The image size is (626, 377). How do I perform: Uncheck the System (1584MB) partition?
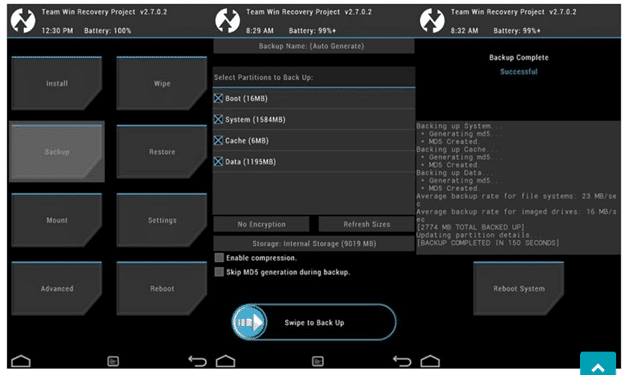click(218, 119)
